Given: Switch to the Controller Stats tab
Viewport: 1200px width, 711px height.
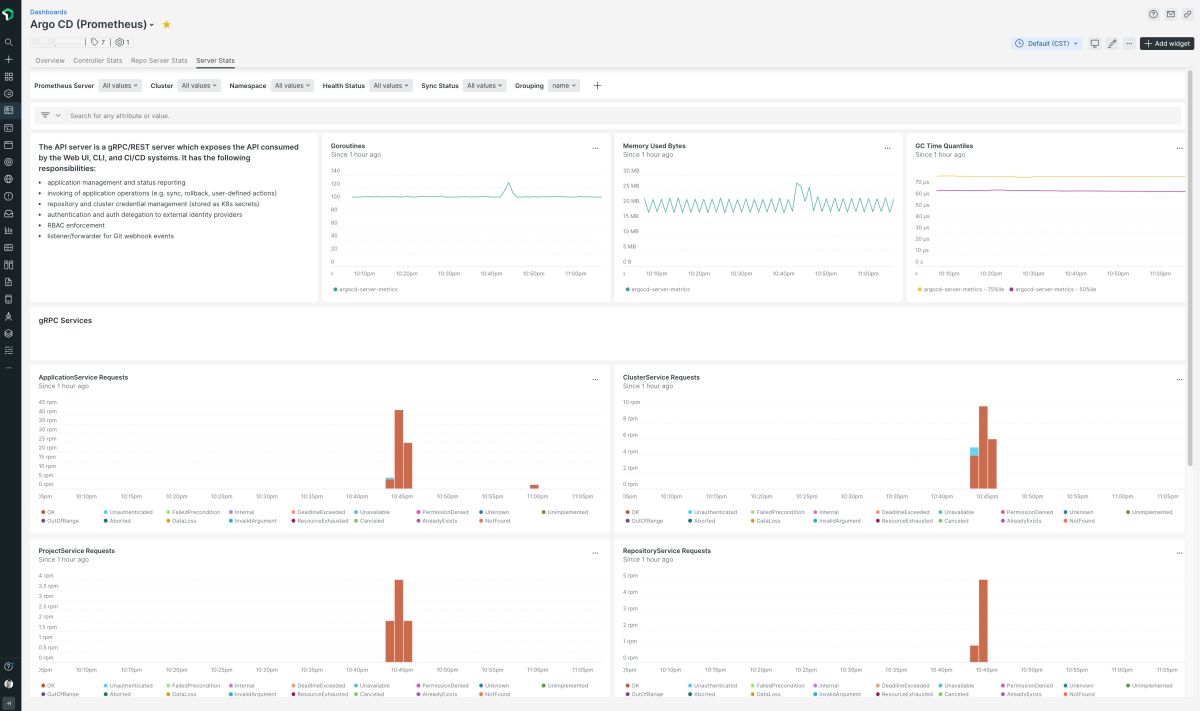Looking at the screenshot, I should coord(98,61).
